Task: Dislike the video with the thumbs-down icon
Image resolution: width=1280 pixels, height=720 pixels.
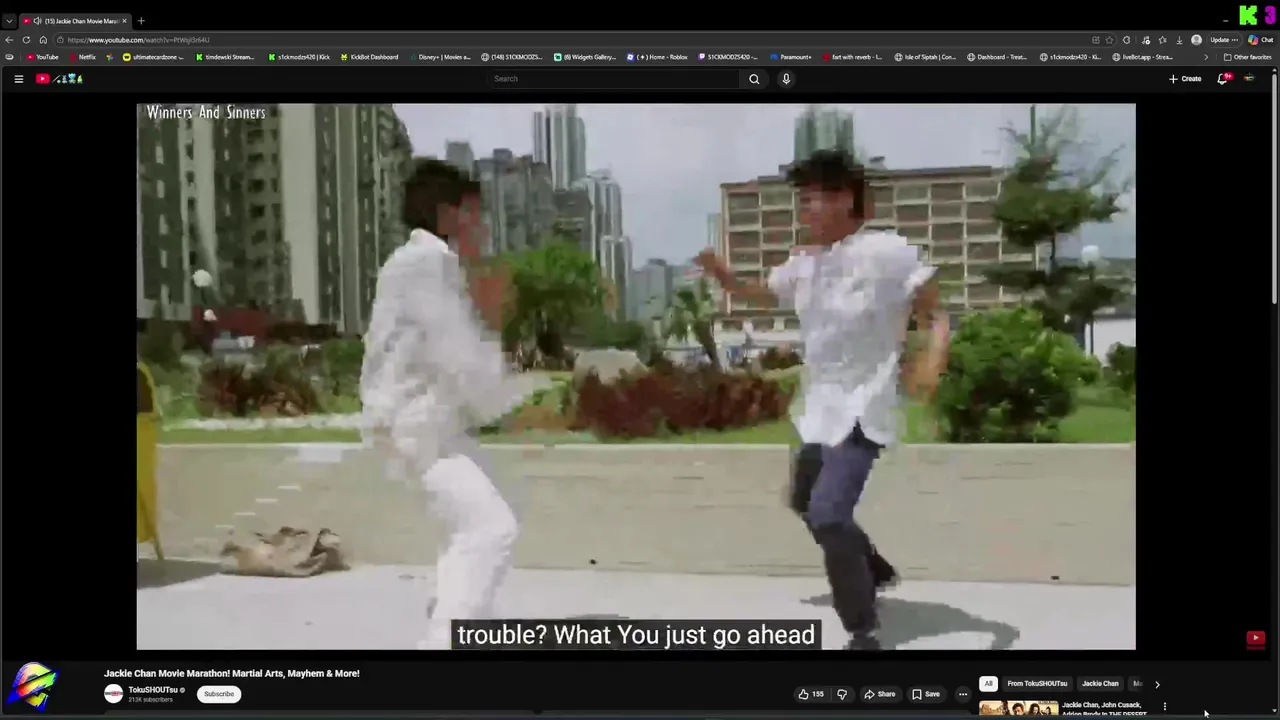Action: point(842,694)
